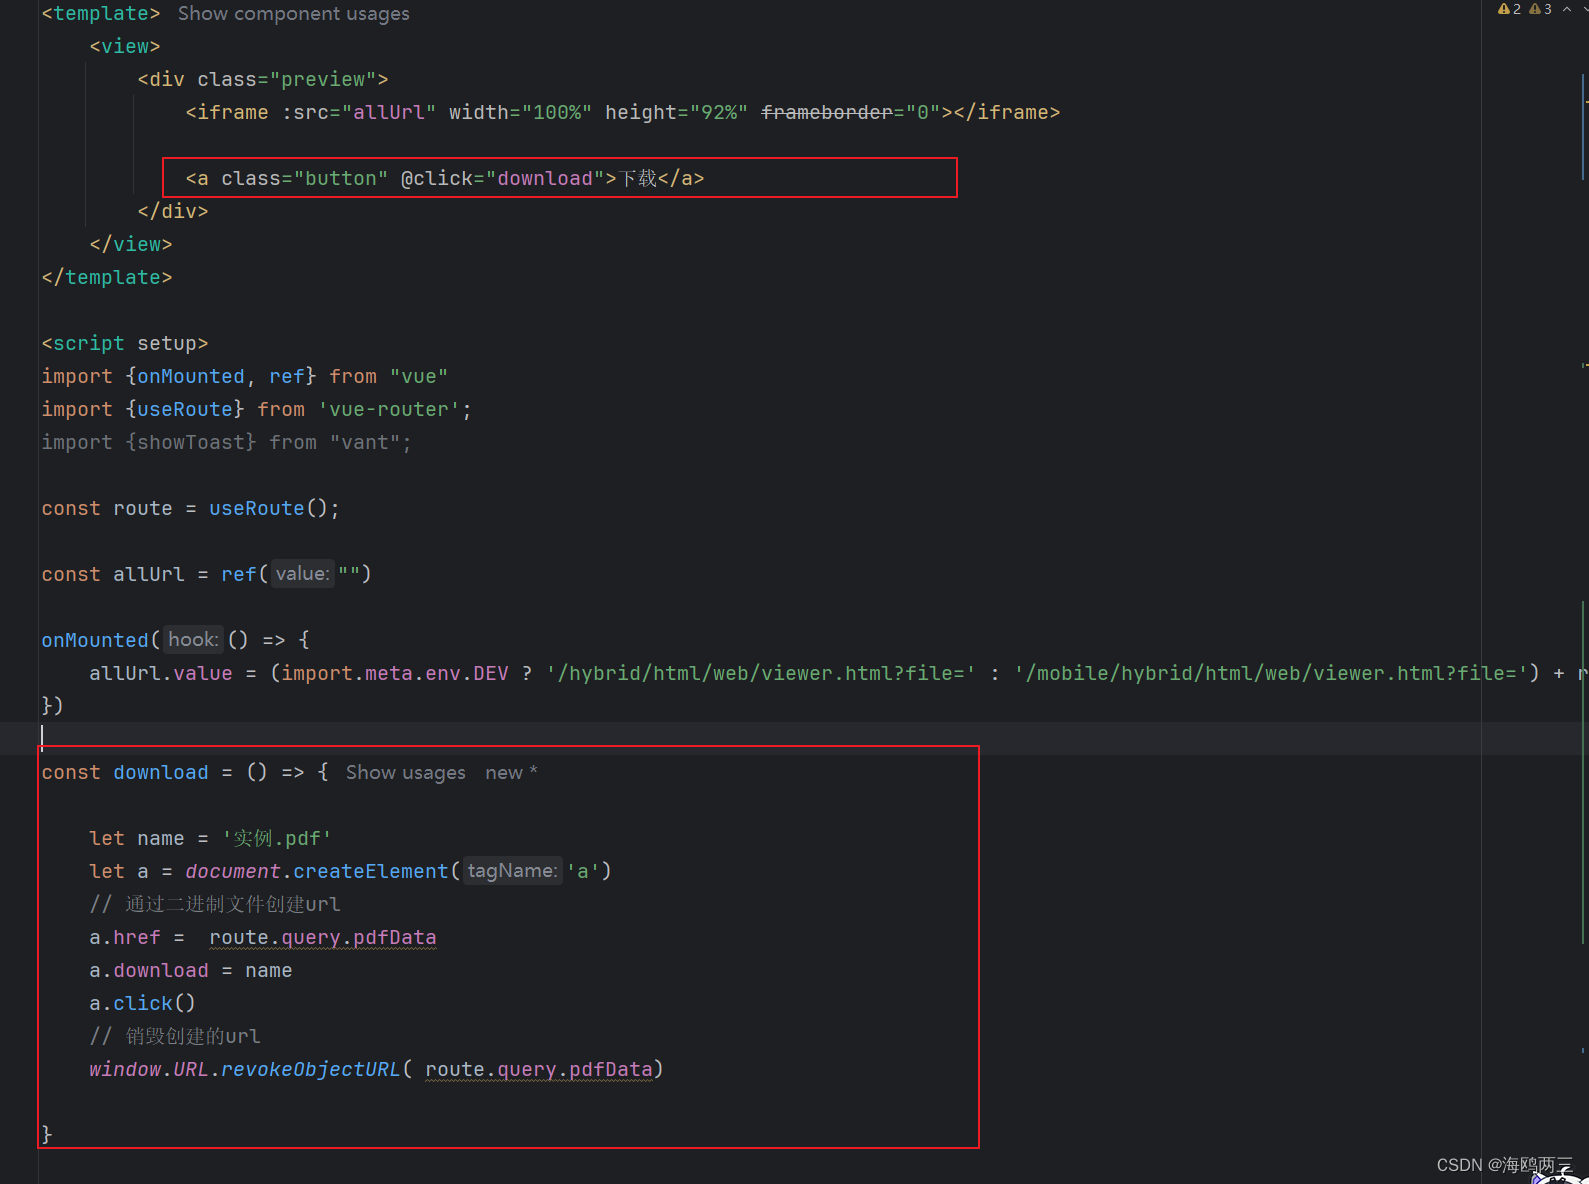Click the a.click() call
Screen dimensions: 1589x1184
tap(143, 1004)
